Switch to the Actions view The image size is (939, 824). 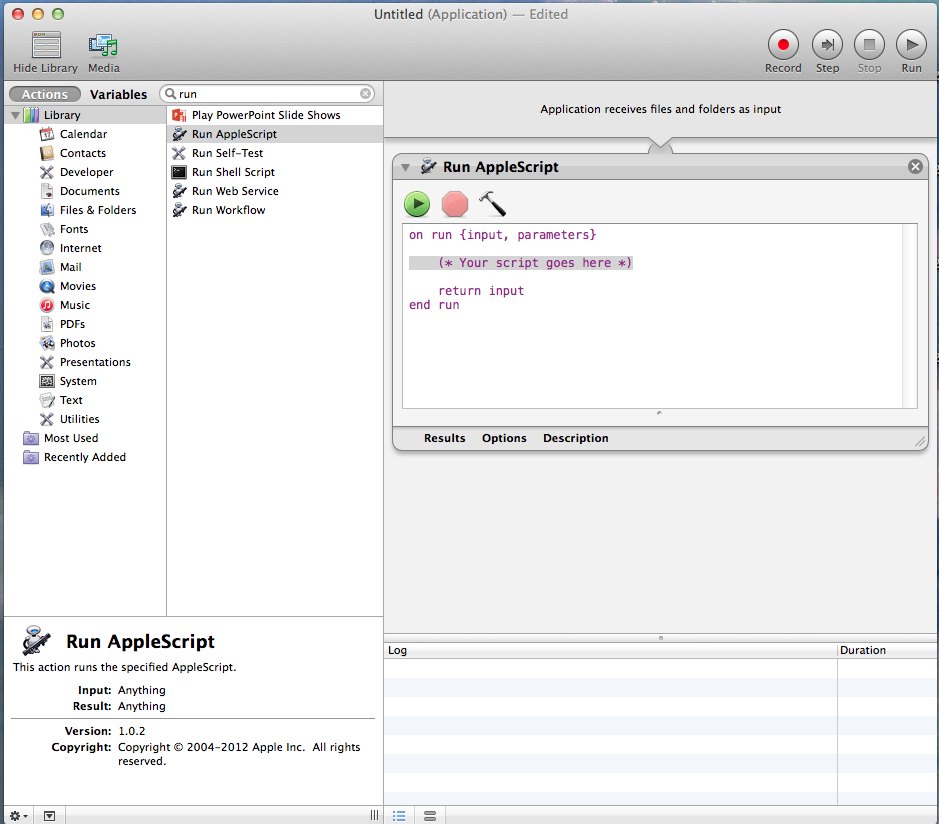(45, 94)
